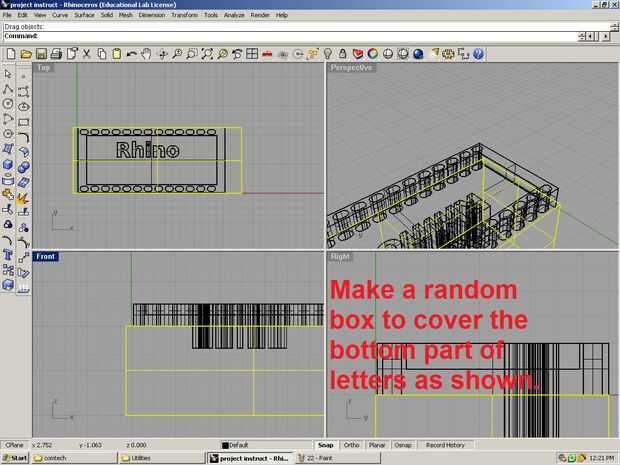Screen dimensions: 620x465
Task: Open the Surface menu
Action: pyautogui.click(x=84, y=15)
